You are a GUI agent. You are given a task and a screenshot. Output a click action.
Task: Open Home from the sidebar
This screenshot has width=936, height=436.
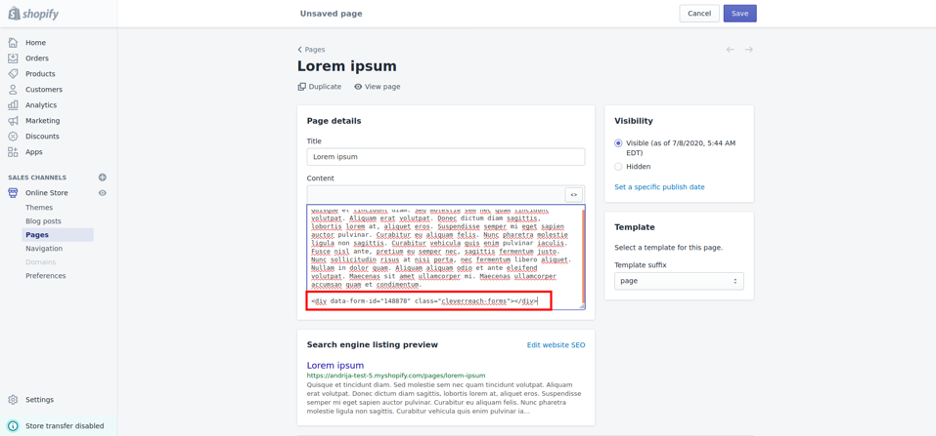(x=36, y=43)
